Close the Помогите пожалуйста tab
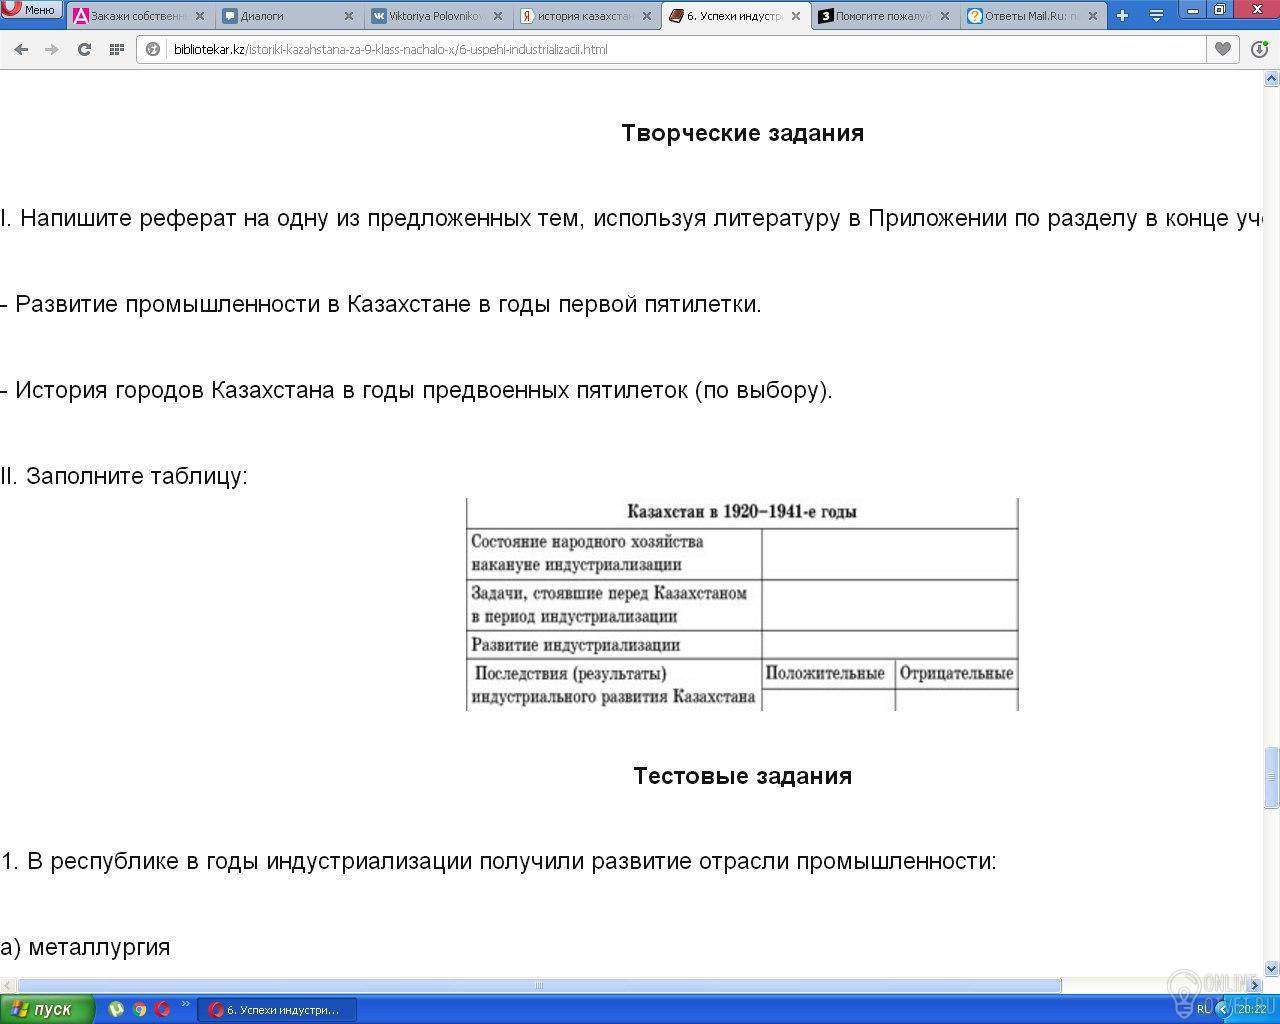This screenshot has height=1024, width=1280. pyautogui.click(x=945, y=16)
